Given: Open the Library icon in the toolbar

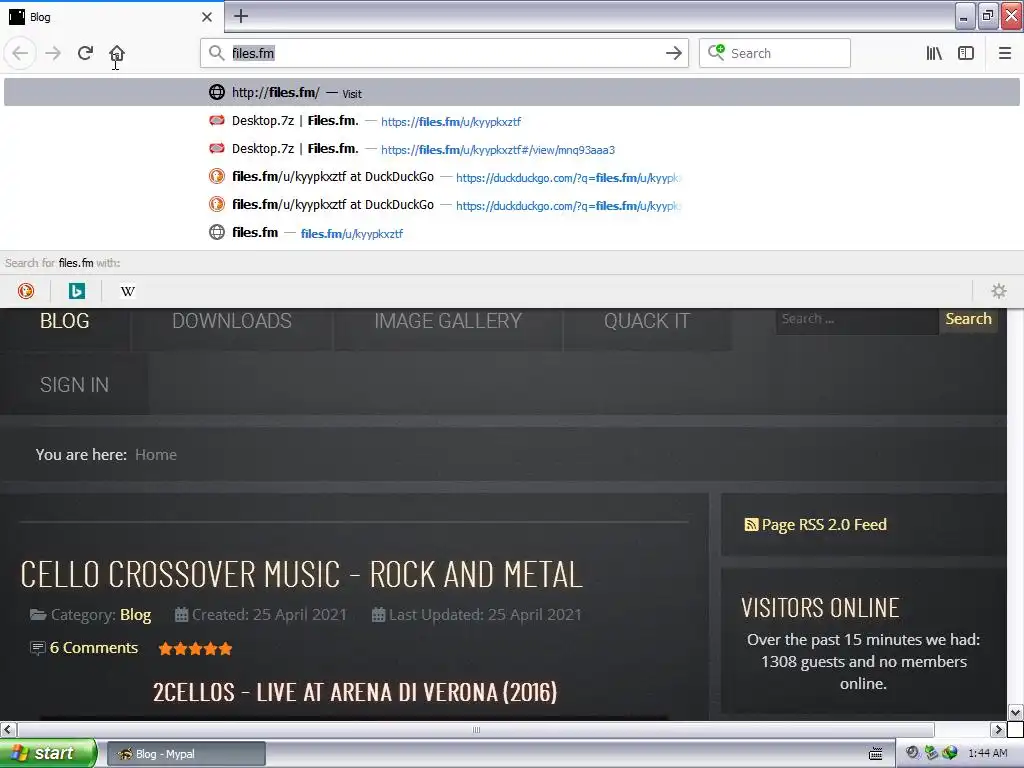Looking at the screenshot, I should pyautogui.click(x=934, y=53).
